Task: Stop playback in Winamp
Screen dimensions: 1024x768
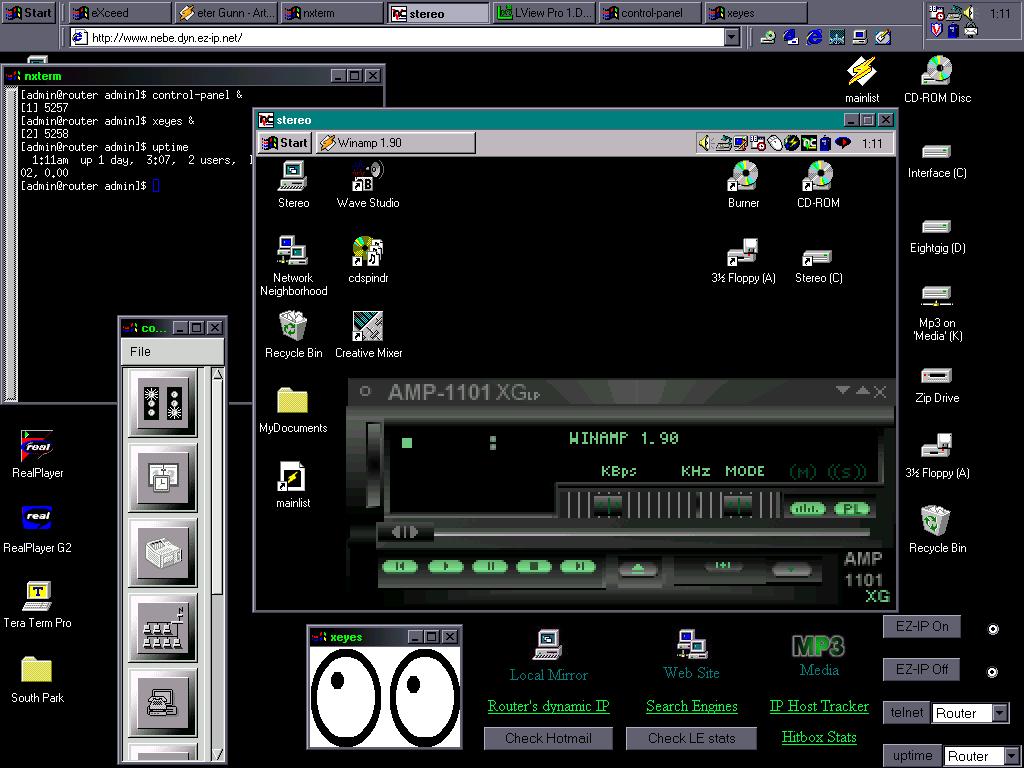Action: [x=534, y=566]
